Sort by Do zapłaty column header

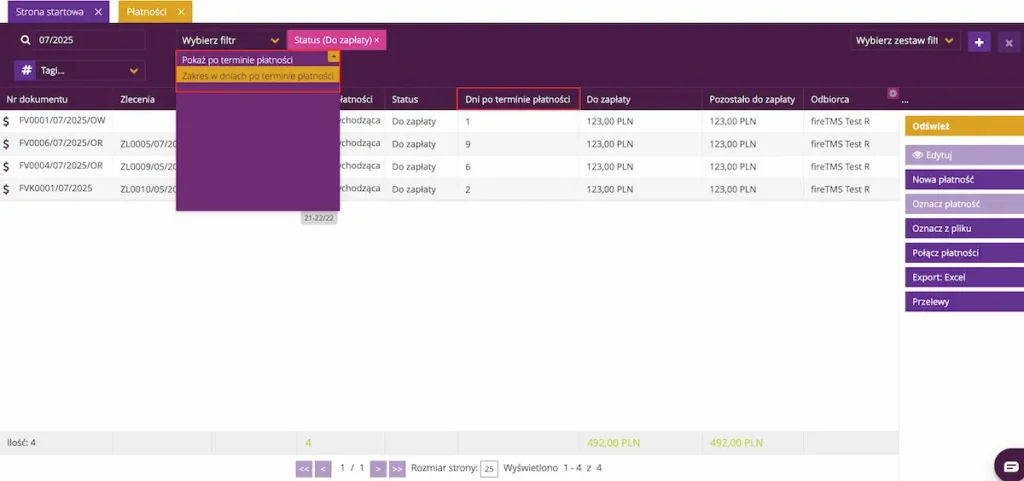[x=607, y=100]
